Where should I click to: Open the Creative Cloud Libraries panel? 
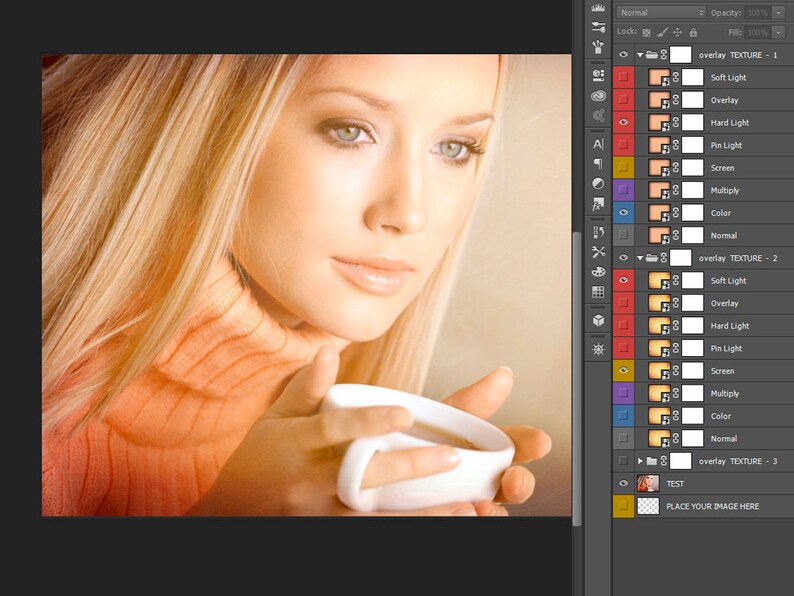598,96
